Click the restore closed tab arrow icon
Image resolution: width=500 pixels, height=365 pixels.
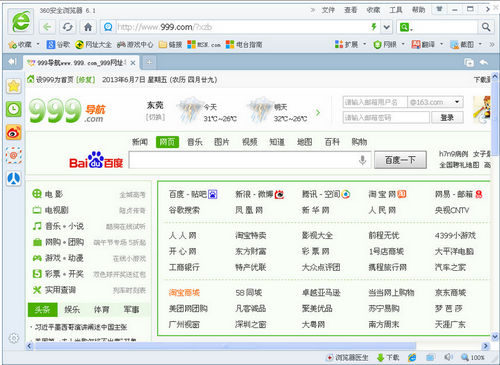click(x=484, y=62)
